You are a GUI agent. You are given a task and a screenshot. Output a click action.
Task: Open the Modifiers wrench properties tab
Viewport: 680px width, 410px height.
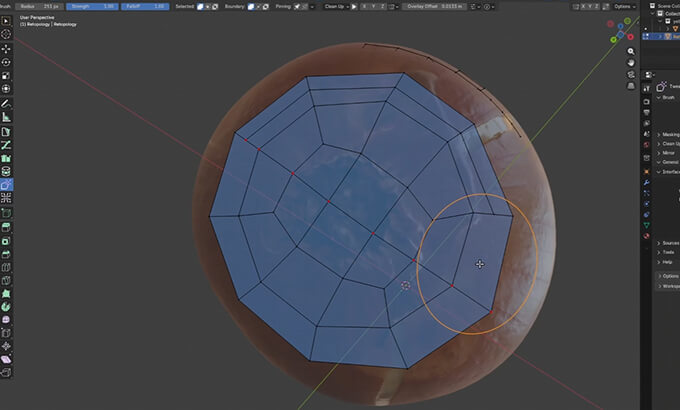coord(646,184)
